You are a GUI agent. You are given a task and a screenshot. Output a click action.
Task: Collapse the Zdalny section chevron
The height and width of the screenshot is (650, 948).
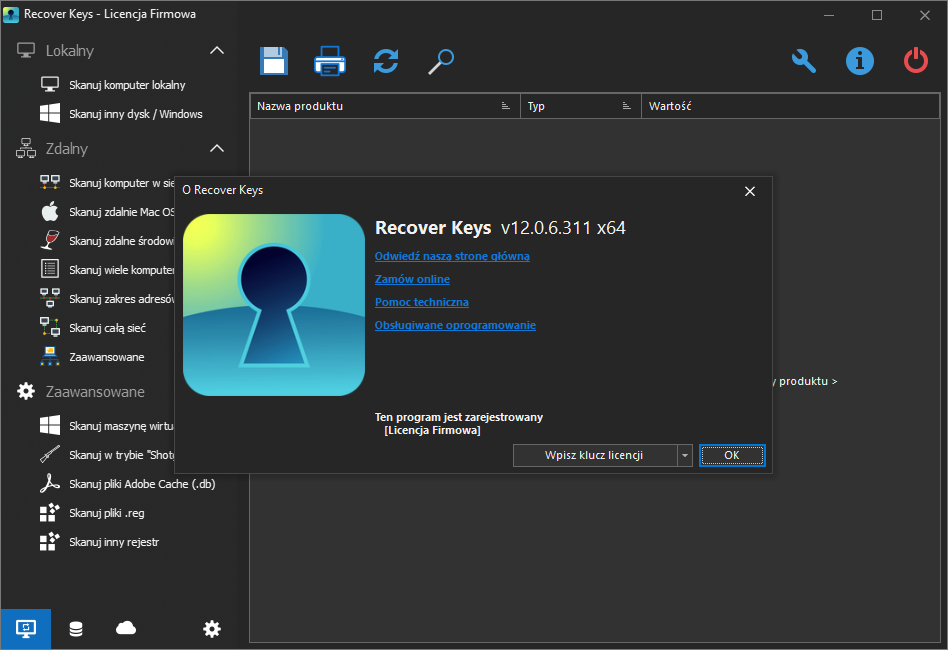pos(216,148)
